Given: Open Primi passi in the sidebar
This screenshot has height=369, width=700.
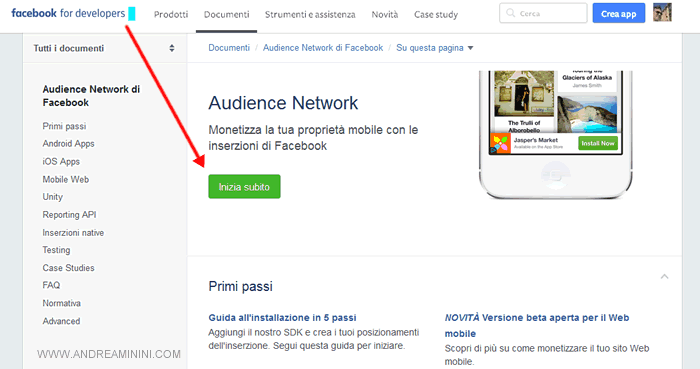Looking at the screenshot, I should point(64,126).
